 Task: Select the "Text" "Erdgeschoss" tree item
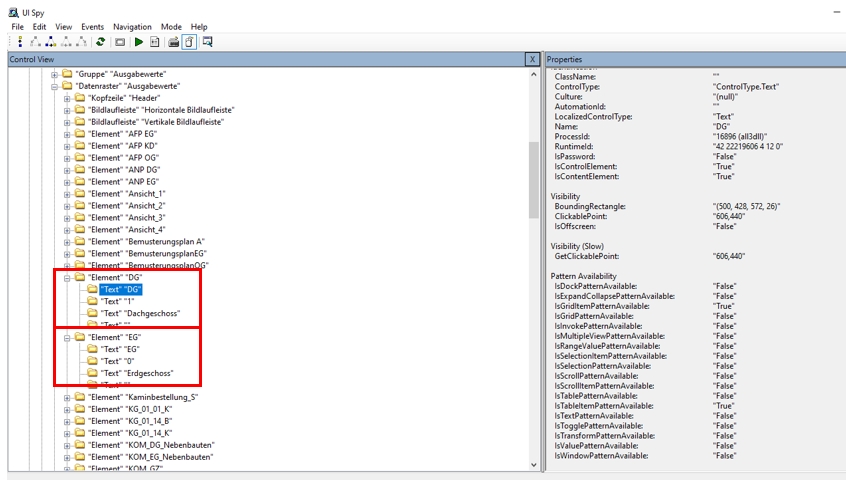click(x=137, y=373)
